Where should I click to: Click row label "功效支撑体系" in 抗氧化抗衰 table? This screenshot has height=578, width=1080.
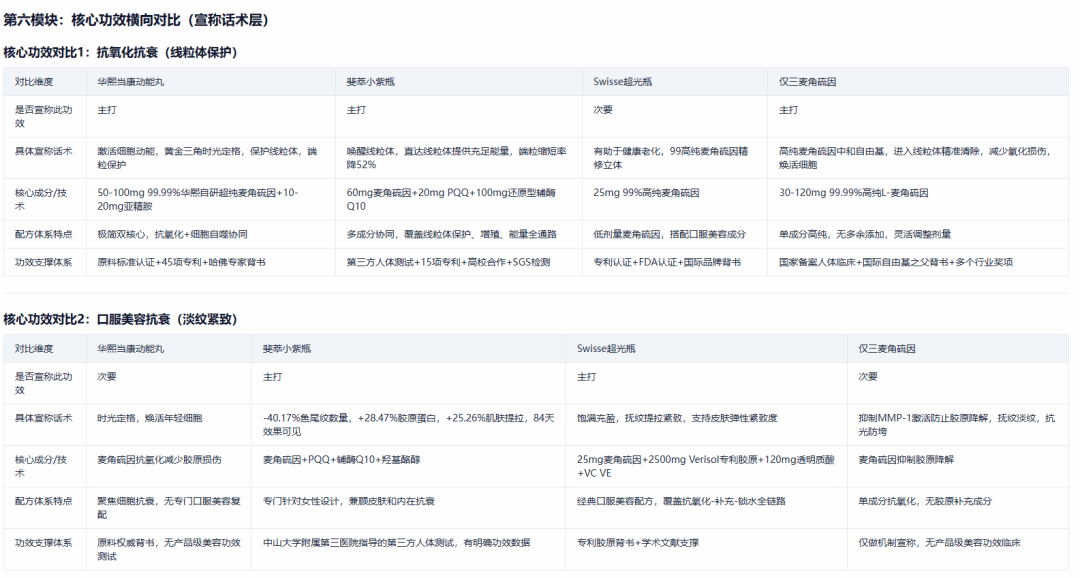(x=43, y=262)
